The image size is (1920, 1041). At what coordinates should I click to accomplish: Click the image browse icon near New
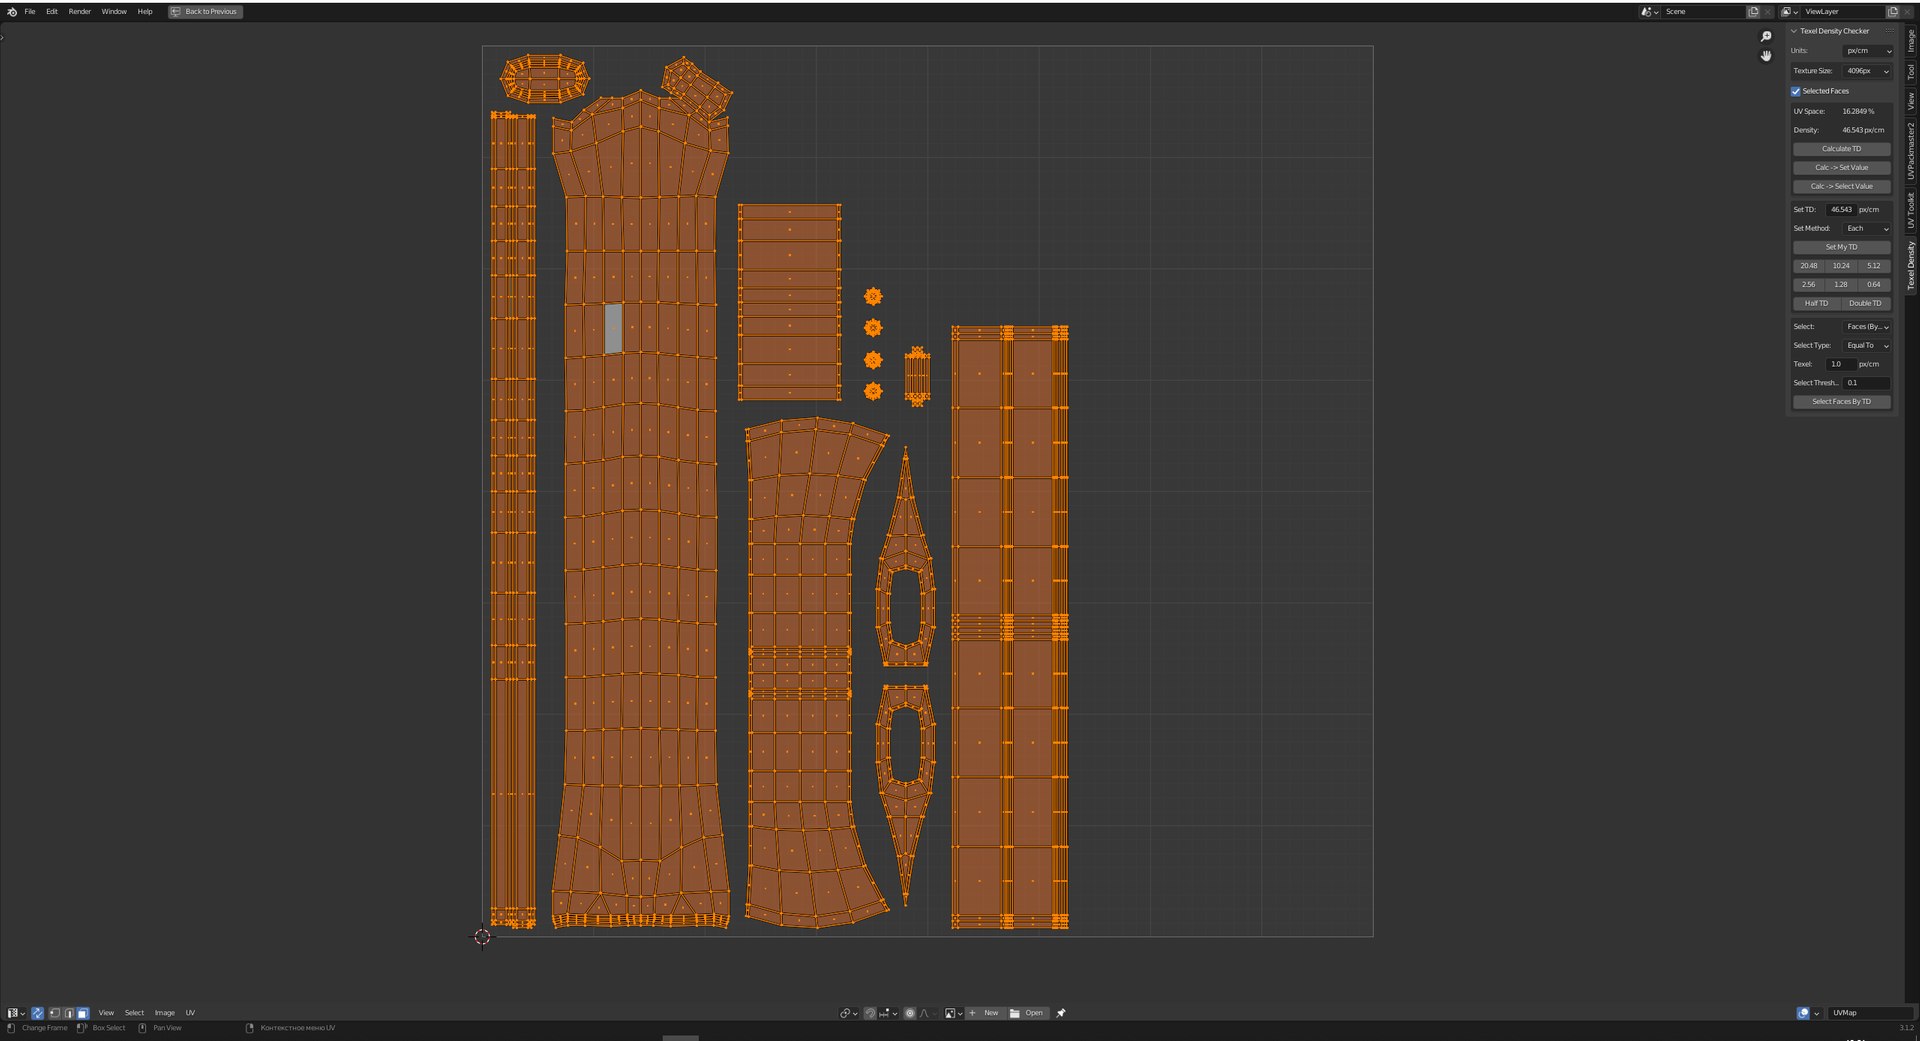[x=950, y=1013]
